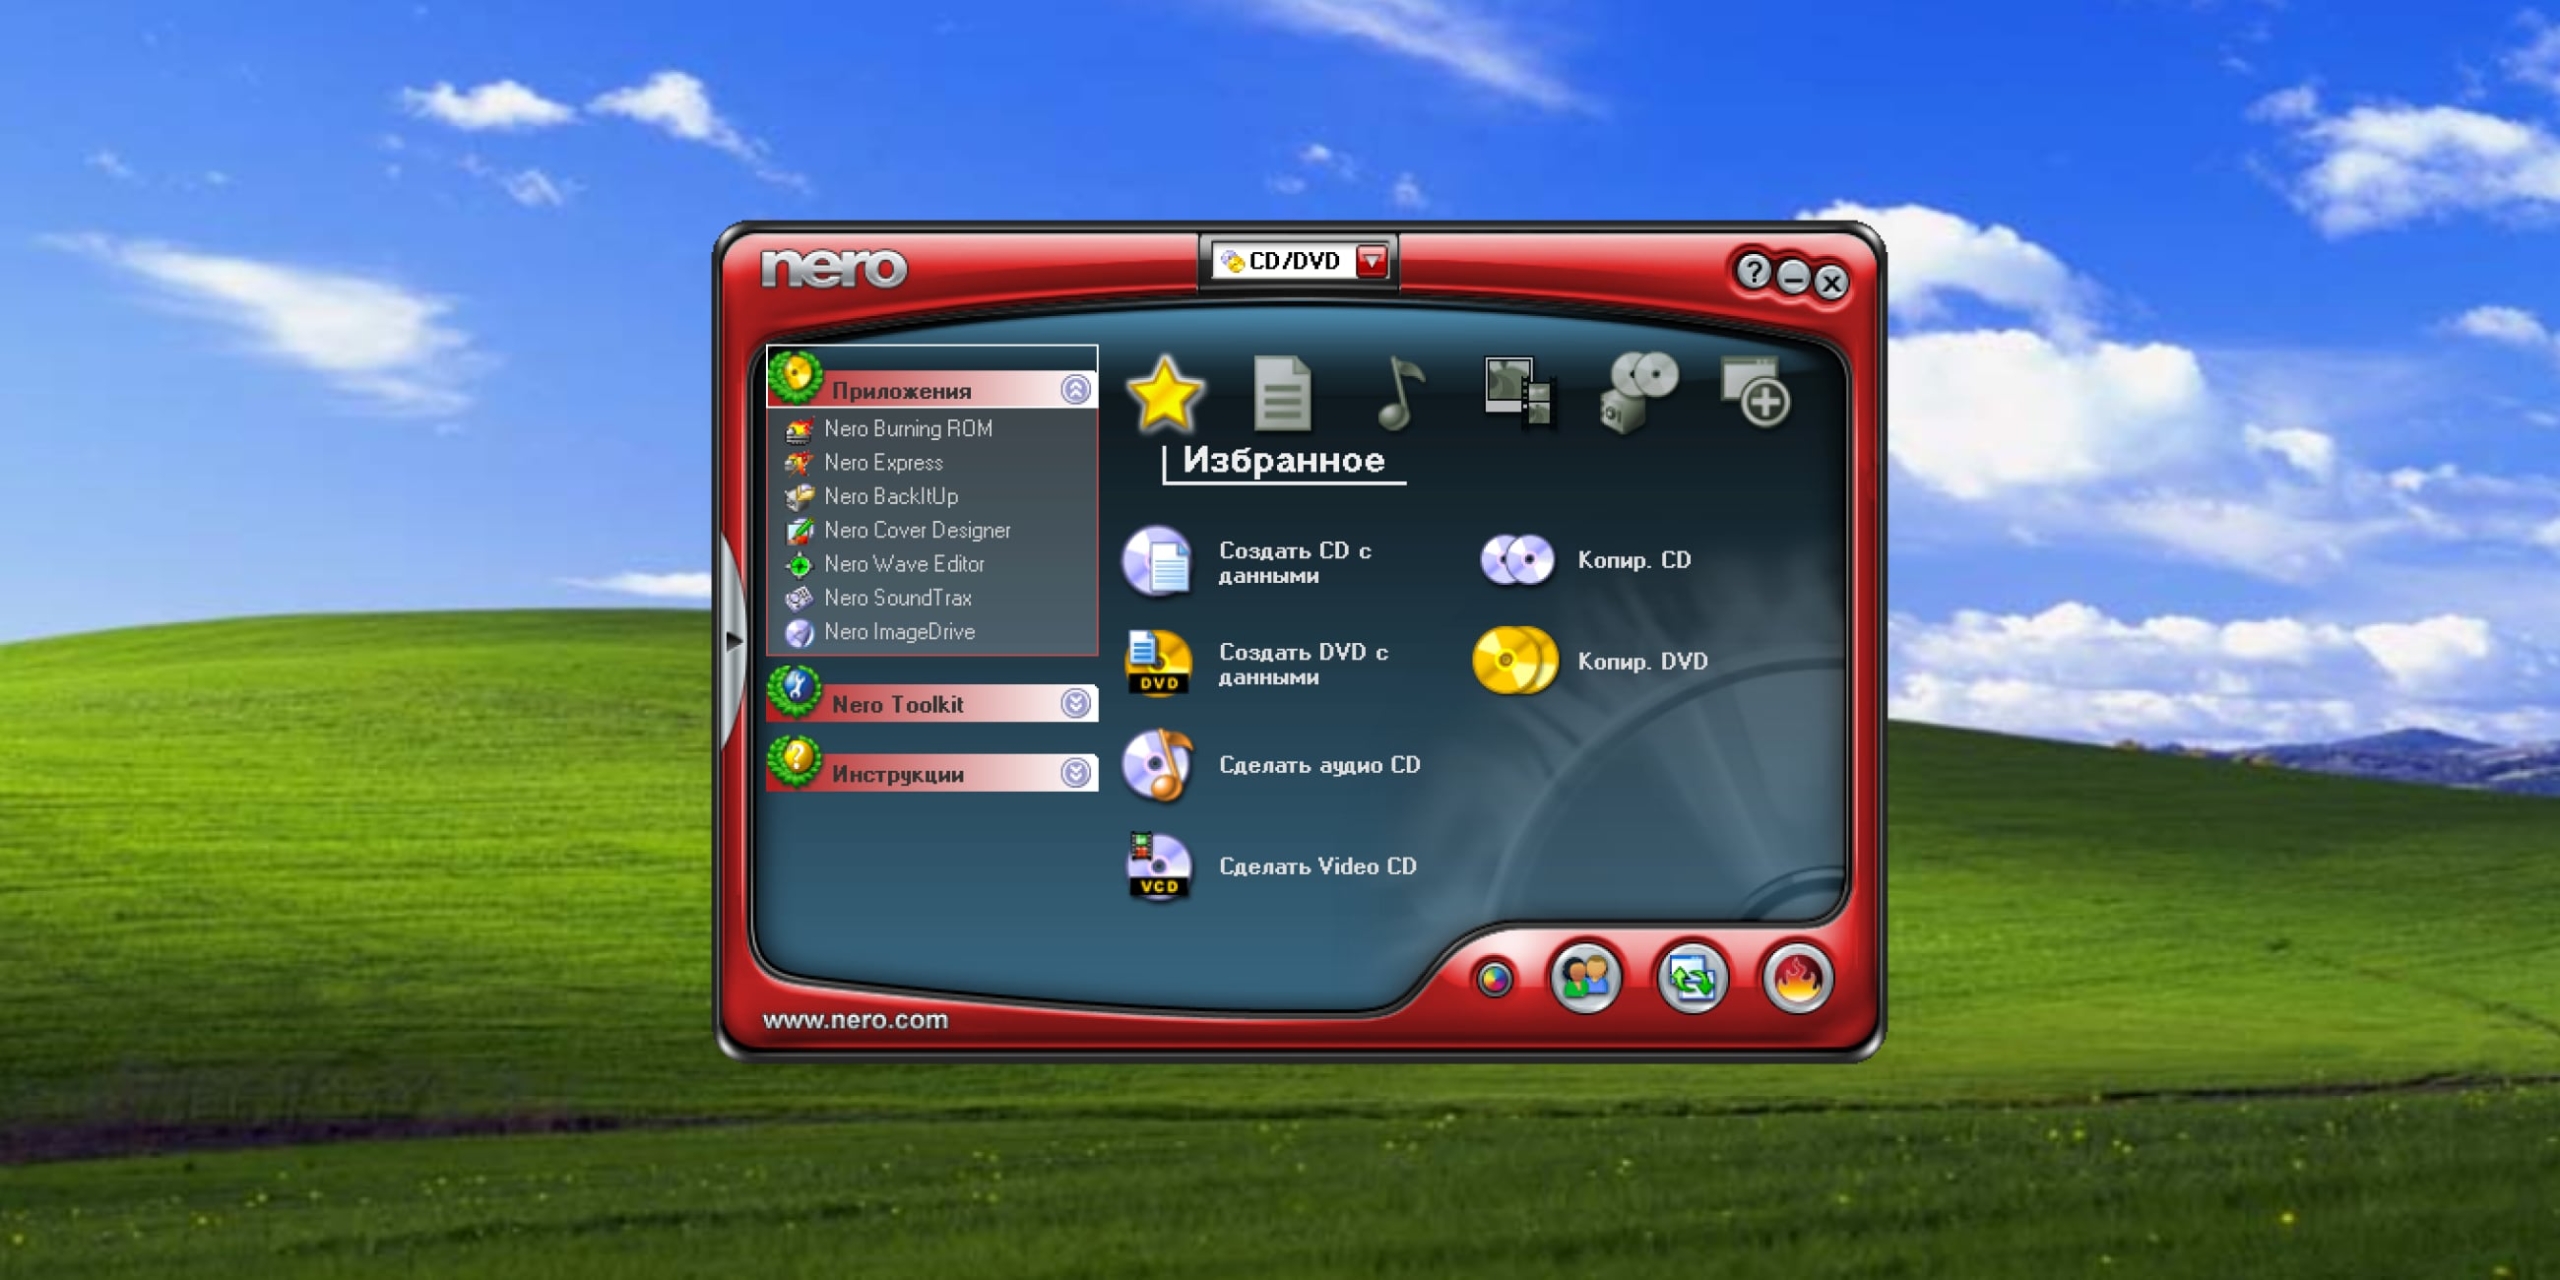This screenshot has width=2560, height=1280.
Task: Minimize the Nero StartSmart window
Action: coord(1794,278)
